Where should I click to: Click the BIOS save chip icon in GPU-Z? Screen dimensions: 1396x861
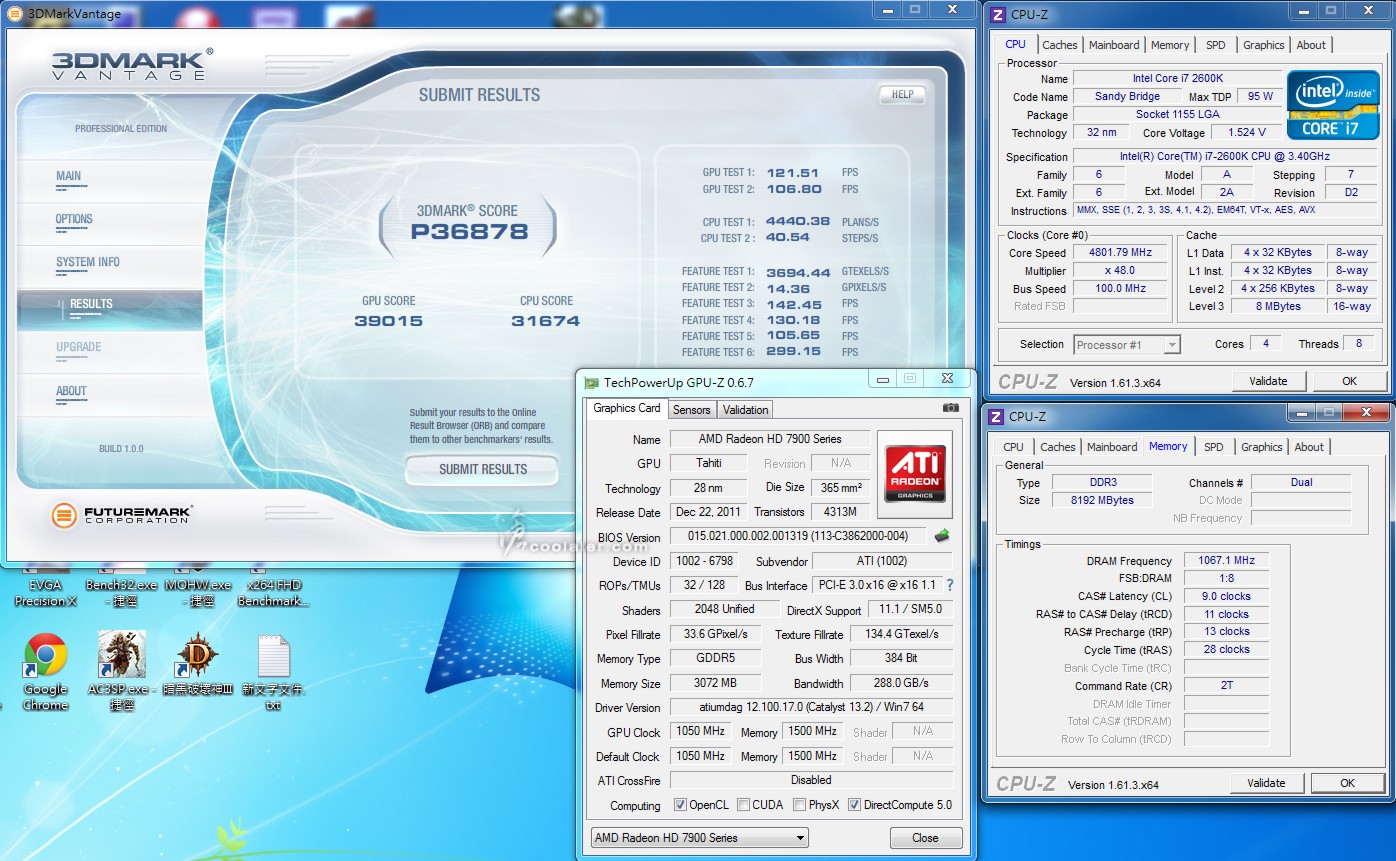click(942, 536)
